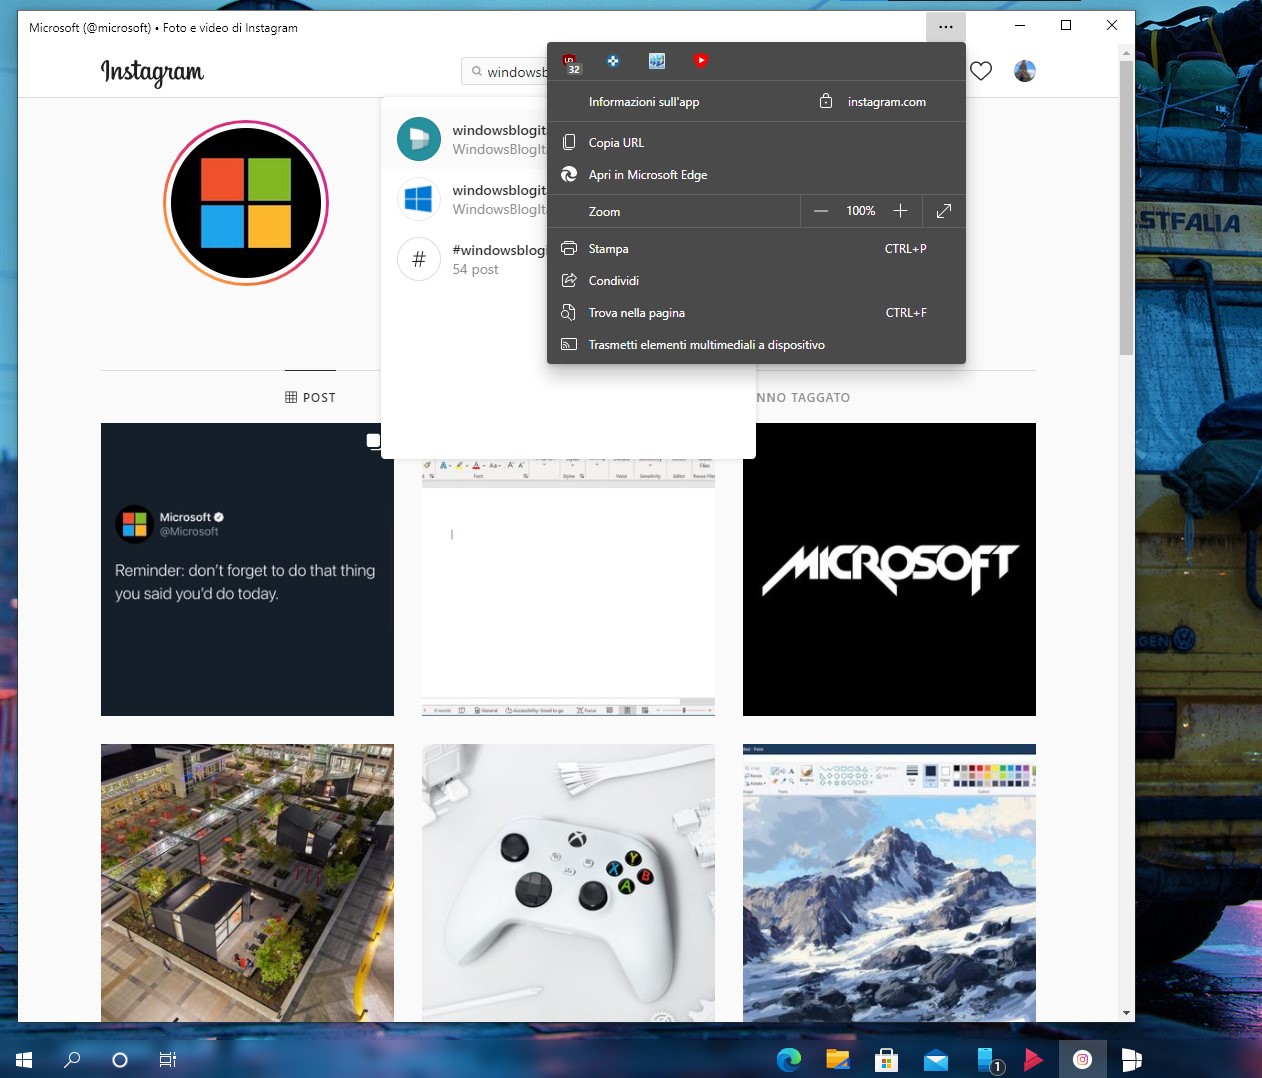Click the scrollbar up arrow
This screenshot has width=1262, height=1078.
point(1126,52)
